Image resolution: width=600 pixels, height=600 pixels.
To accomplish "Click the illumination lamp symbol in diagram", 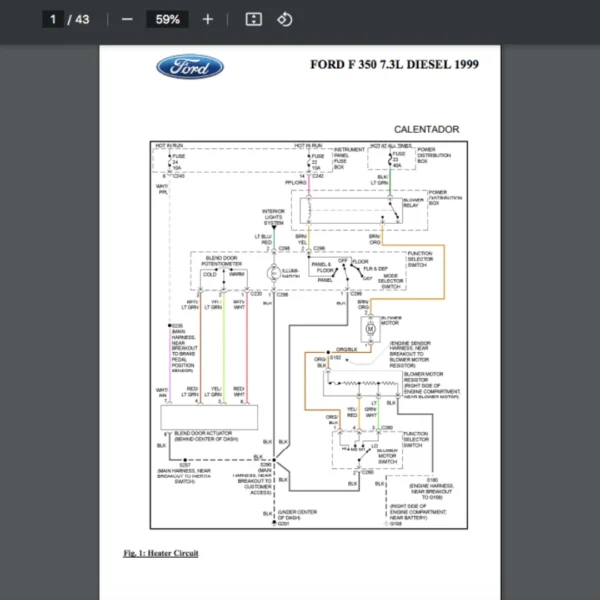I will coord(273,273).
